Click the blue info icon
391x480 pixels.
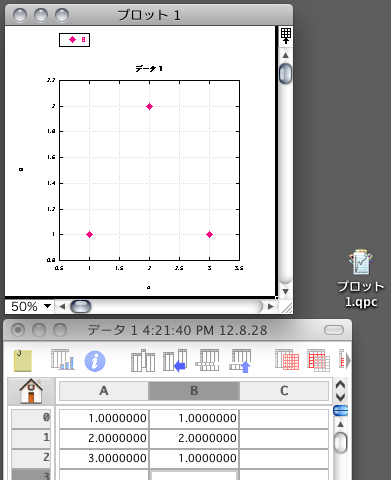[95, 361]
